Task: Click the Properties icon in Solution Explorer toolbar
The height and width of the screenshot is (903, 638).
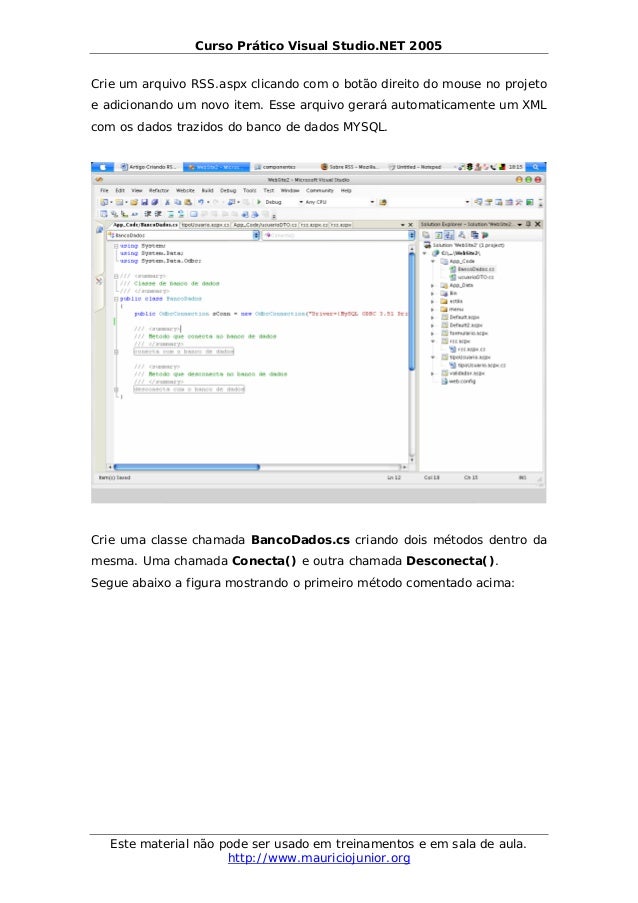Action: (426, 235)
